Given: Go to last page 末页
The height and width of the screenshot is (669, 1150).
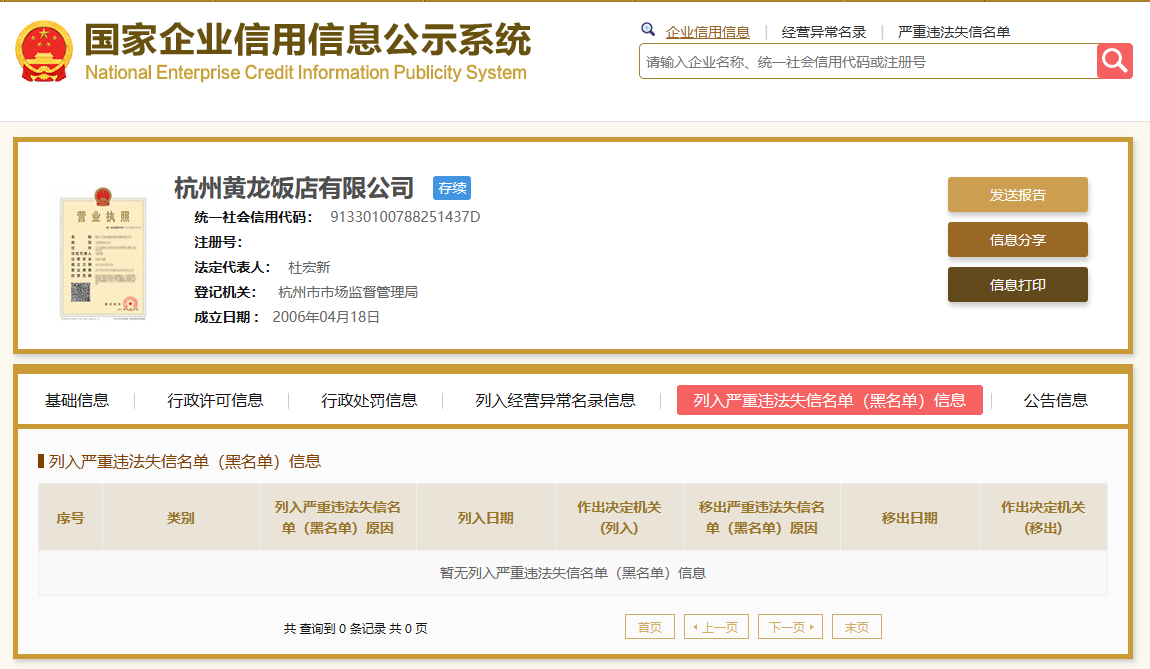Looking at the screenshot, I should click(x=857, y=627).
